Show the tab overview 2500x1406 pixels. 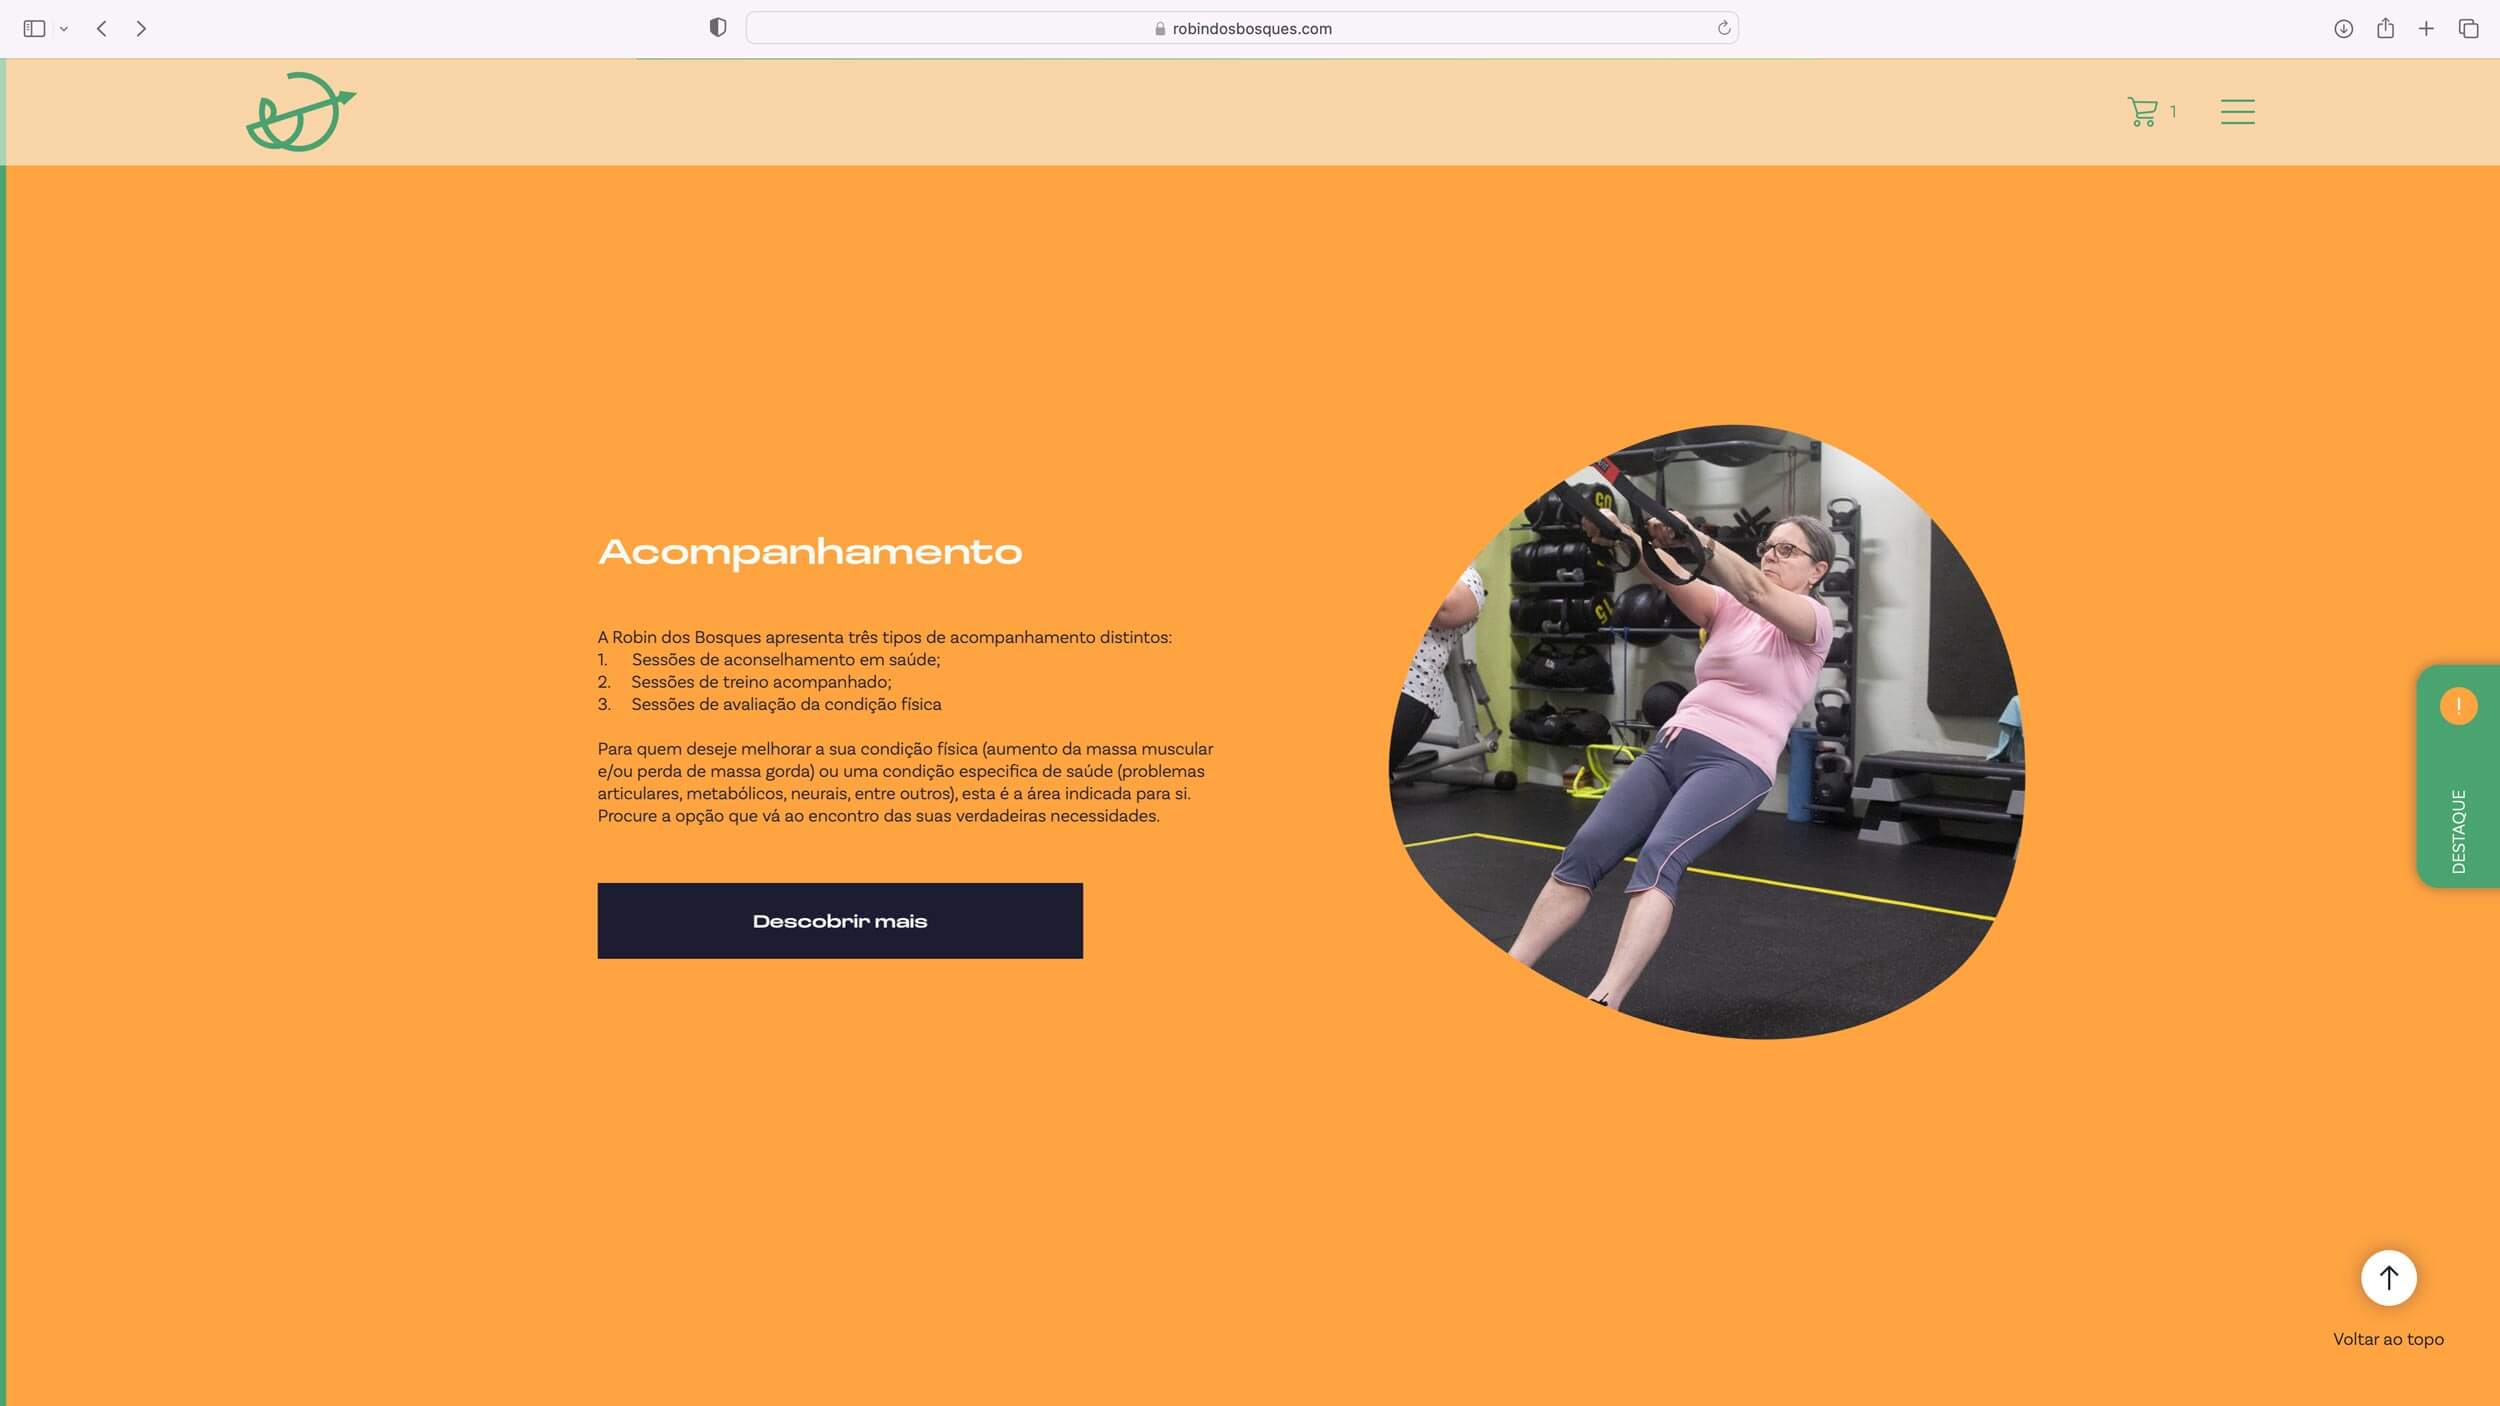click(2468, 28)
